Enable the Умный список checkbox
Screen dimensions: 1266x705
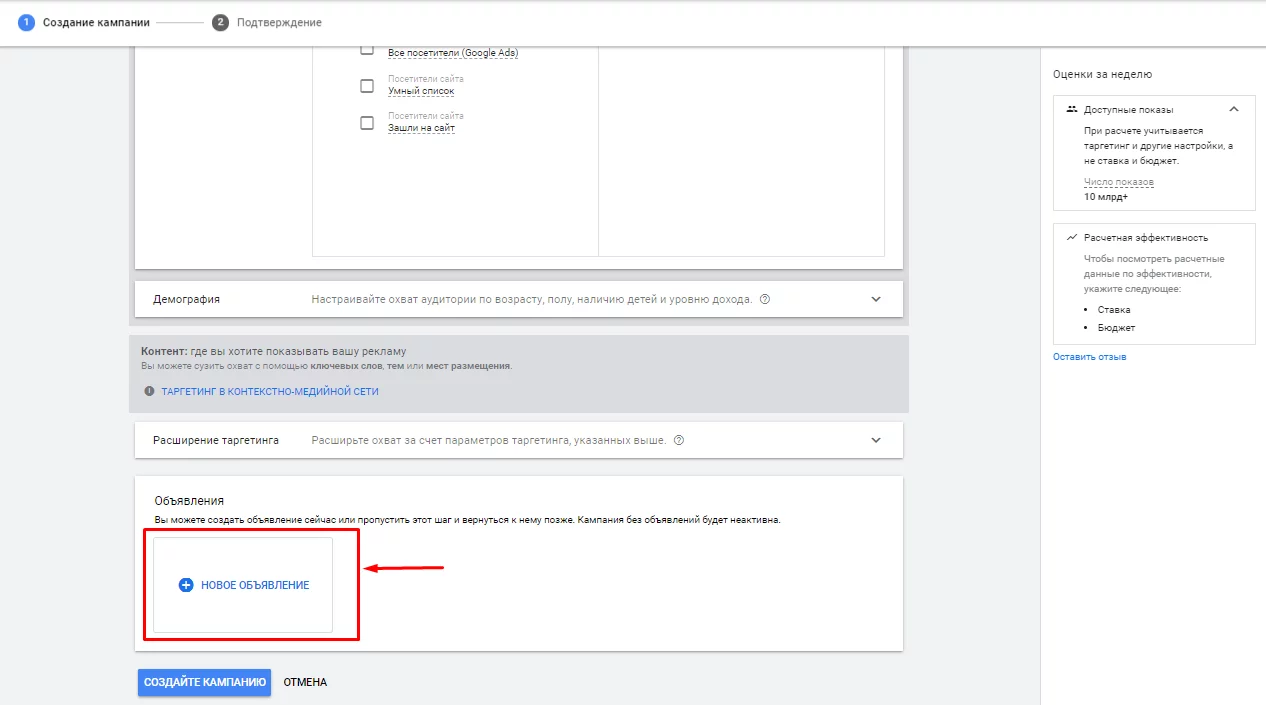[367, 86]
